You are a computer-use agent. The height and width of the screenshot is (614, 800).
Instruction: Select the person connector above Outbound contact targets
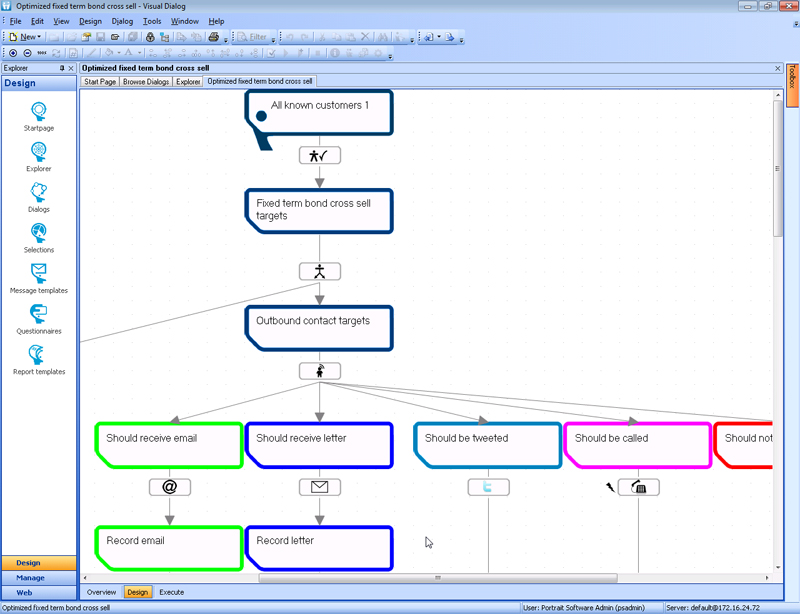point(319,272)
